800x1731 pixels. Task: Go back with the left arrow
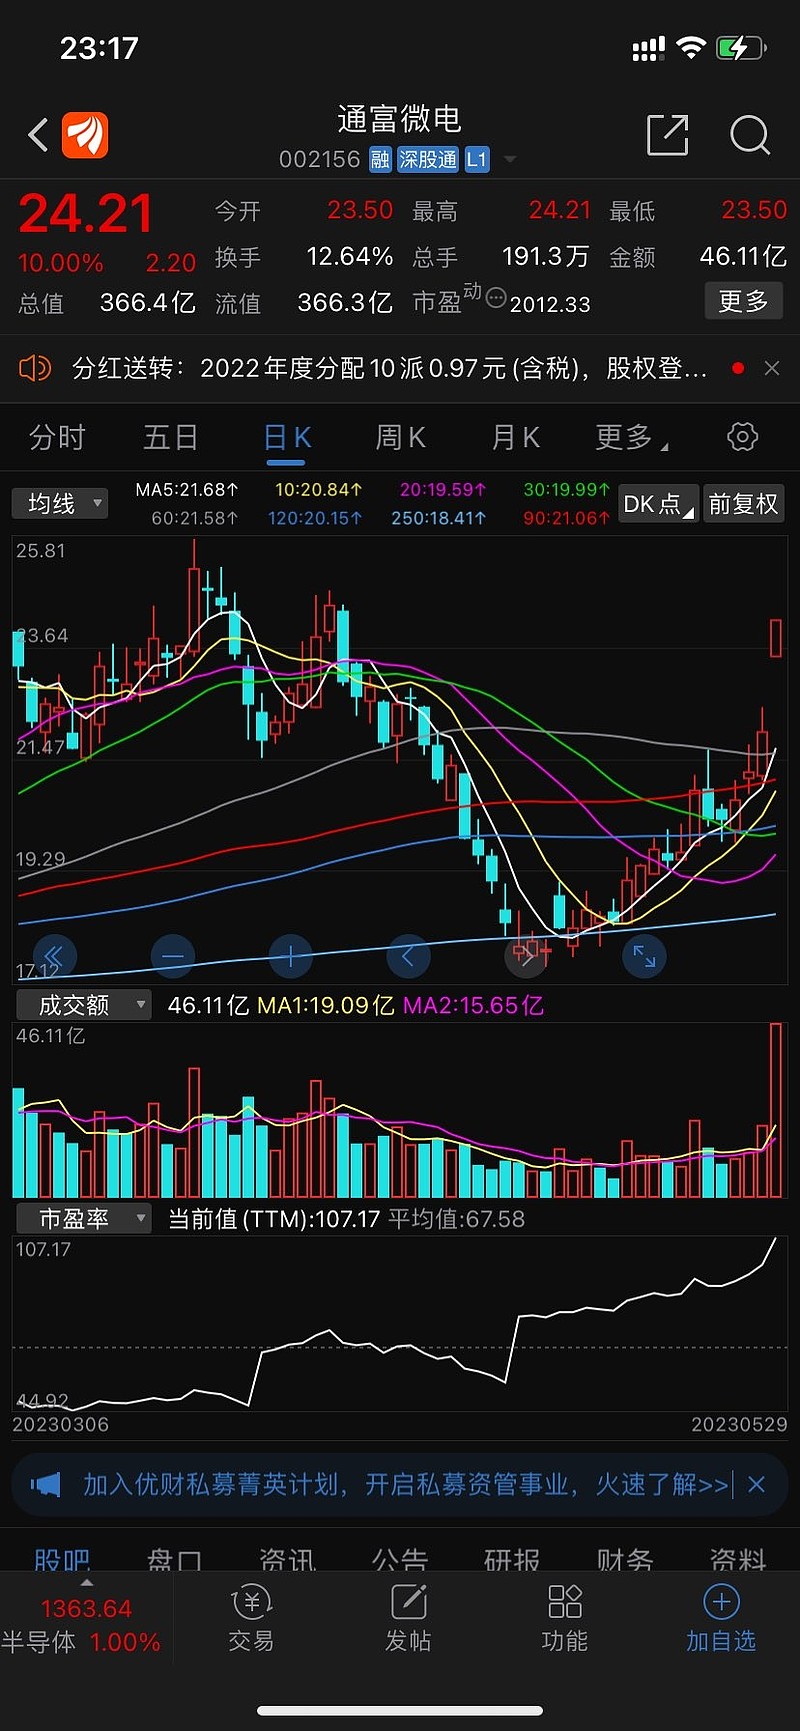(38, 135)
